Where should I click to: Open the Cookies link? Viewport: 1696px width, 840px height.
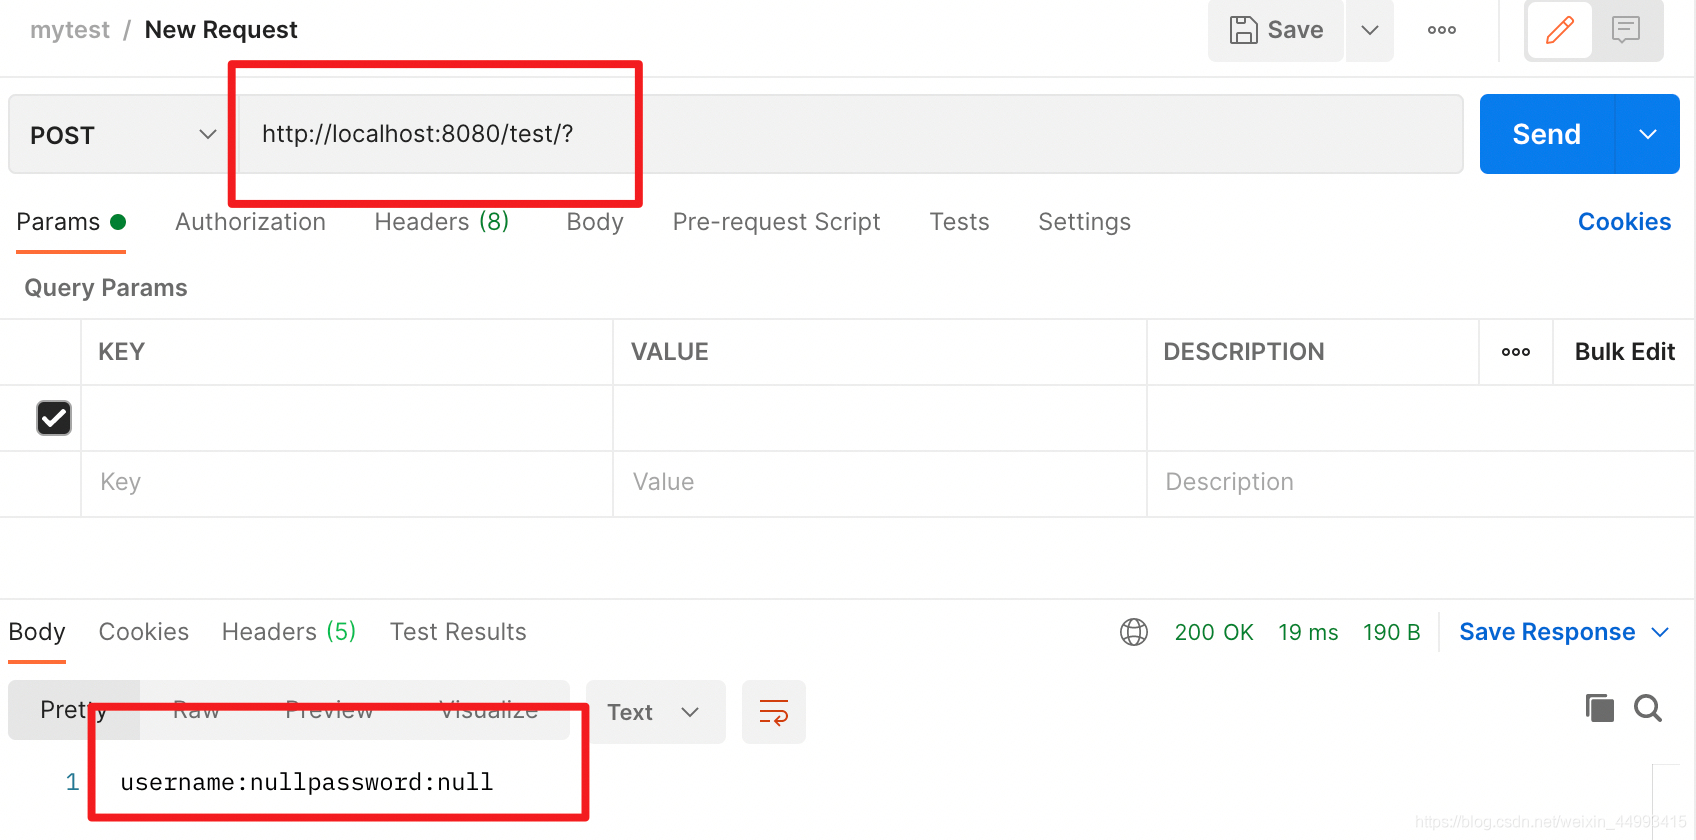click(1624, 222)
